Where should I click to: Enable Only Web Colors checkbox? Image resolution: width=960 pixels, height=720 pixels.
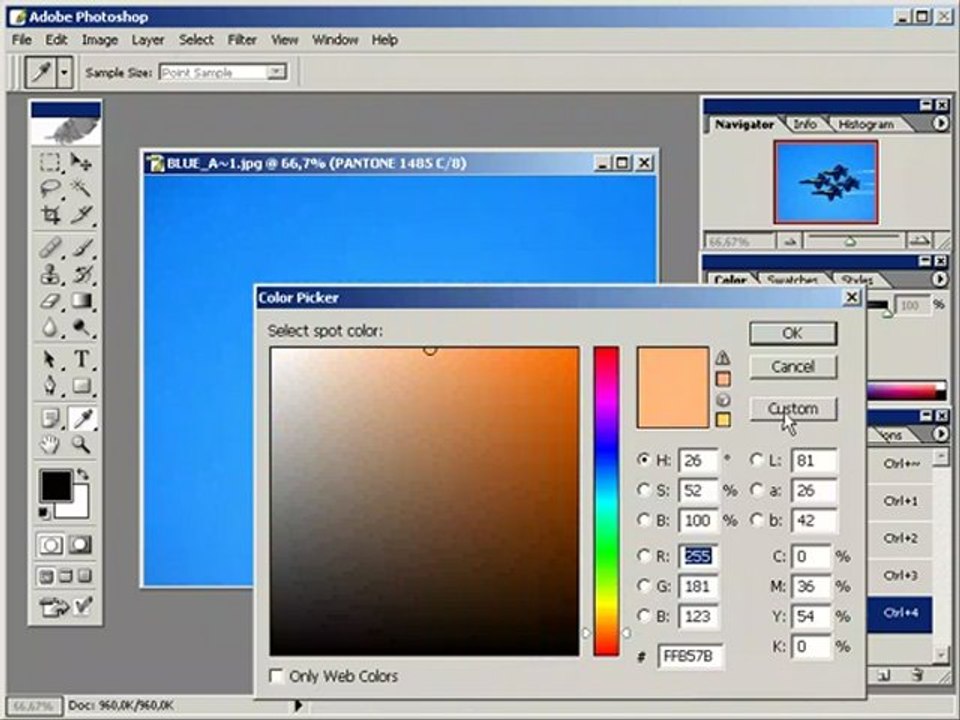[x=276, y=676]
